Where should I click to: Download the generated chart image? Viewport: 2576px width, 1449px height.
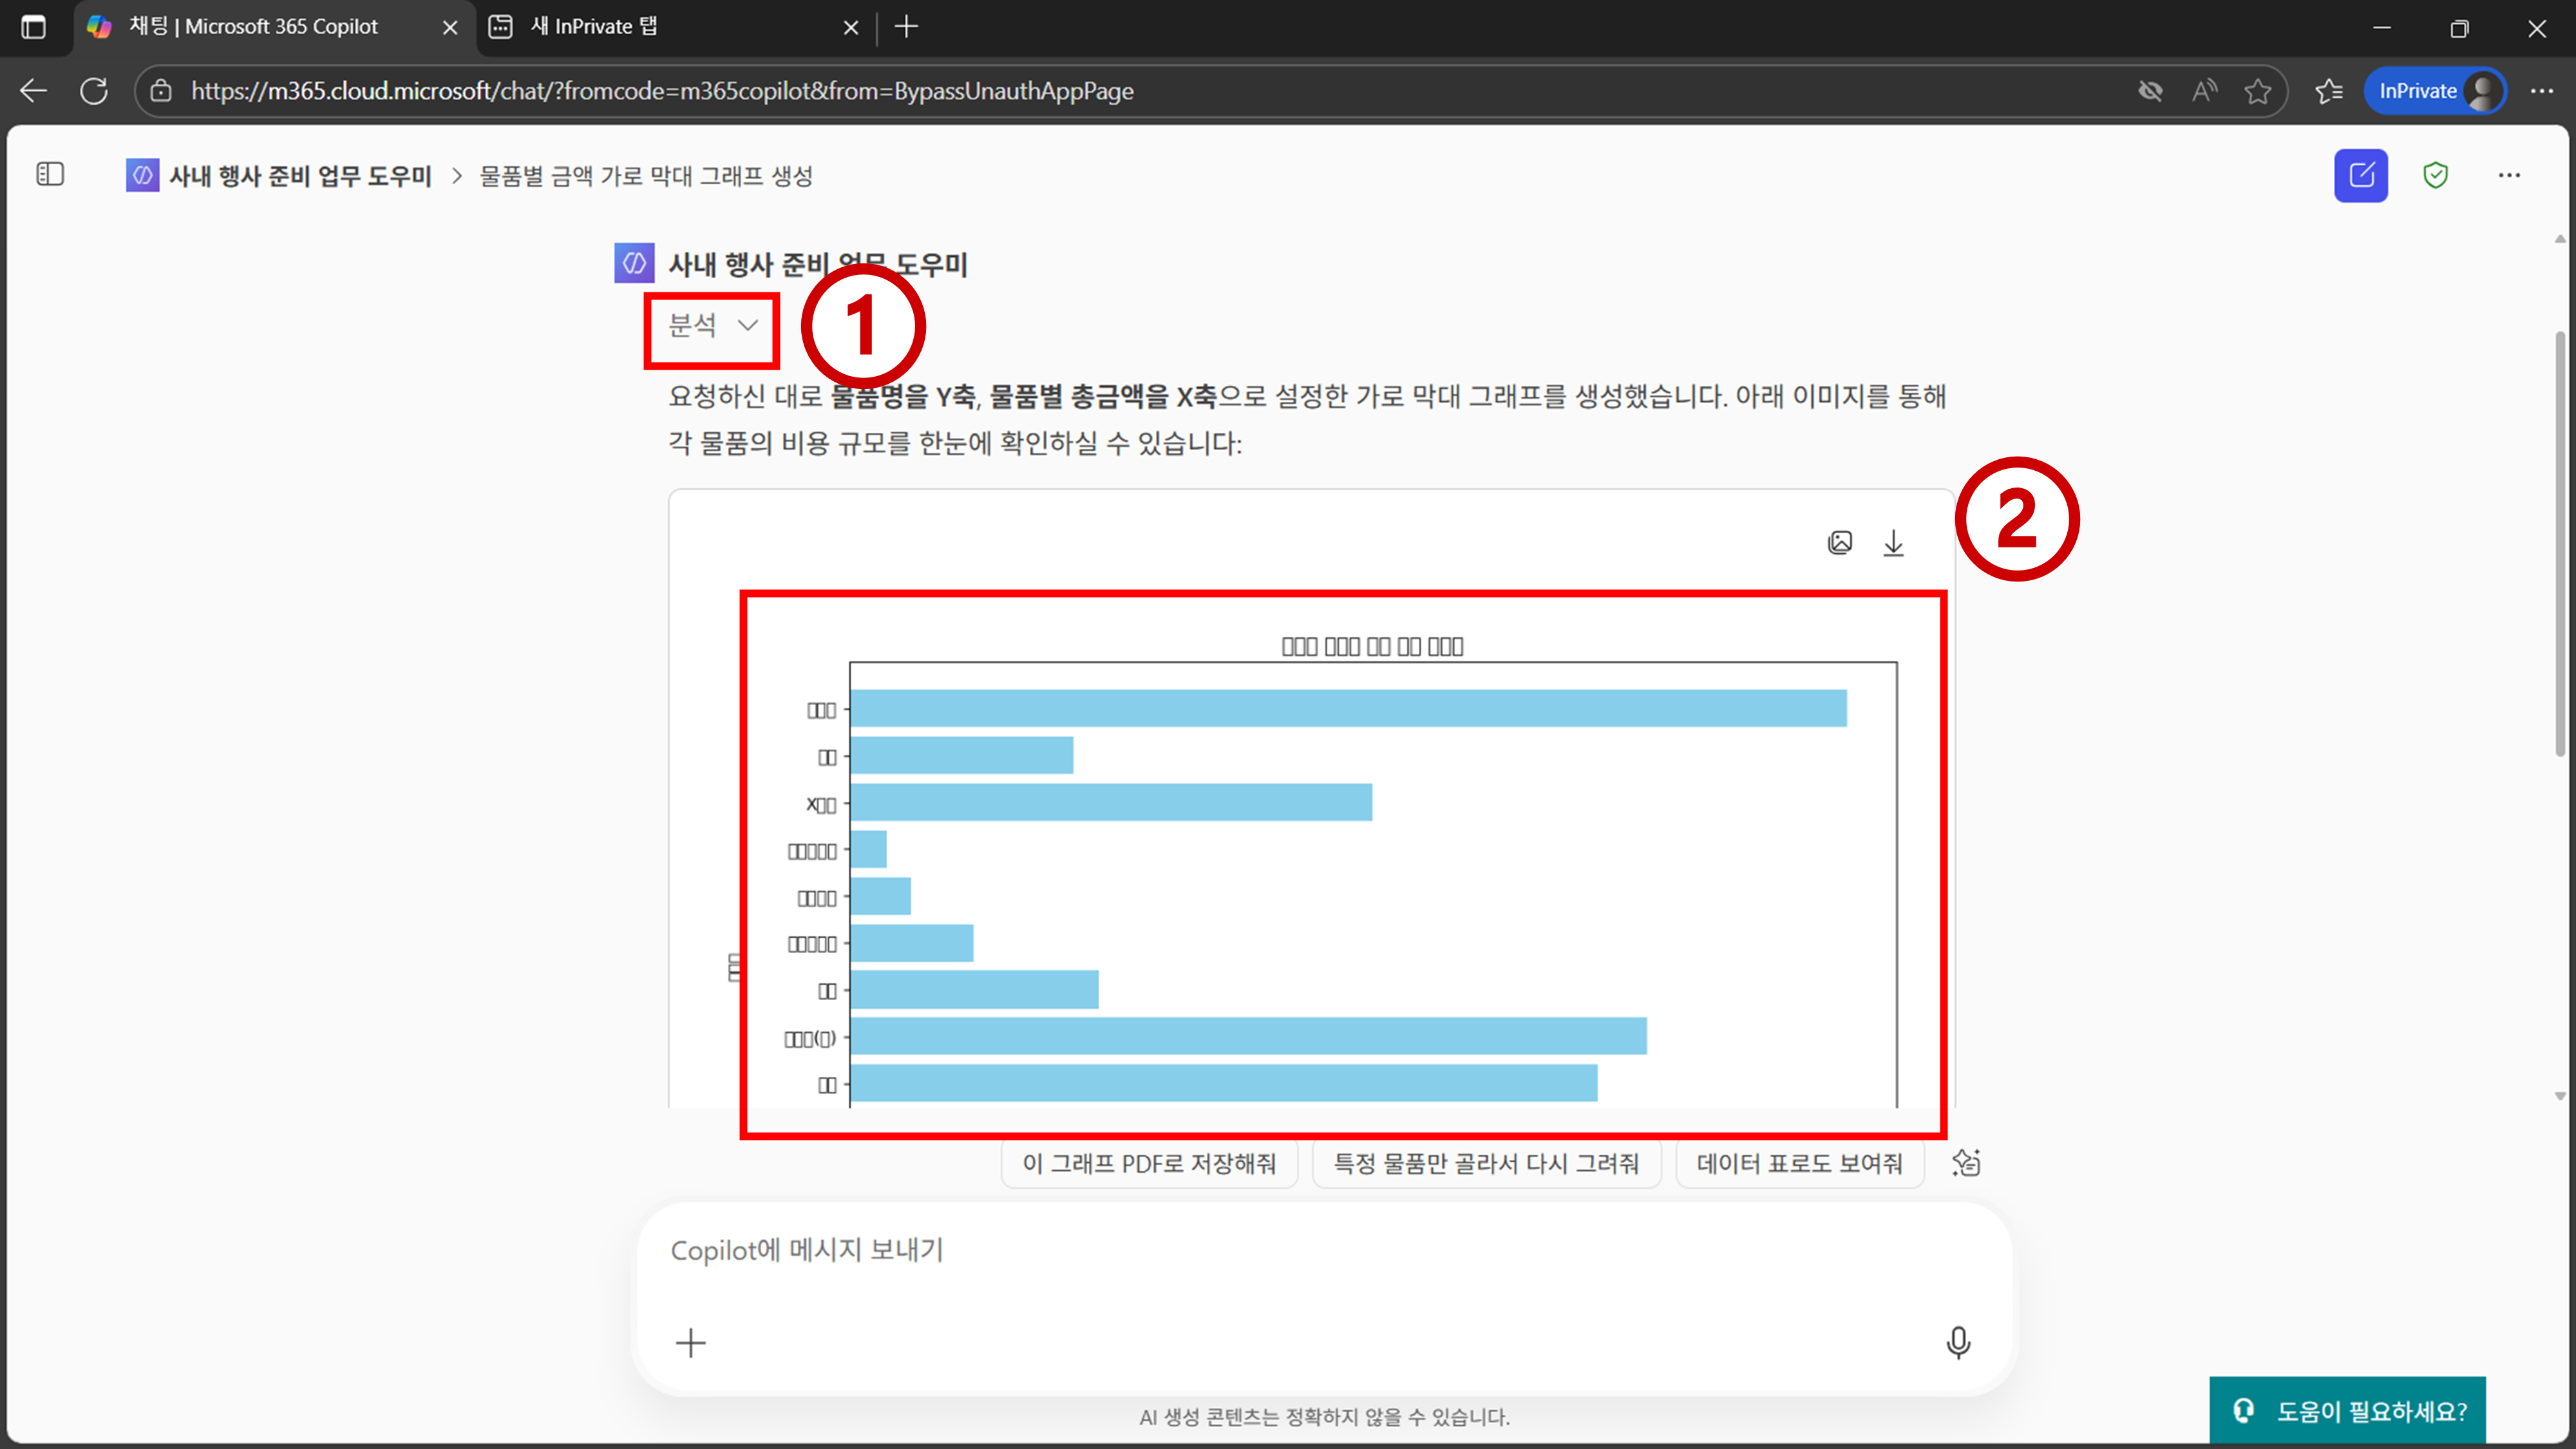pos(1893,543)
